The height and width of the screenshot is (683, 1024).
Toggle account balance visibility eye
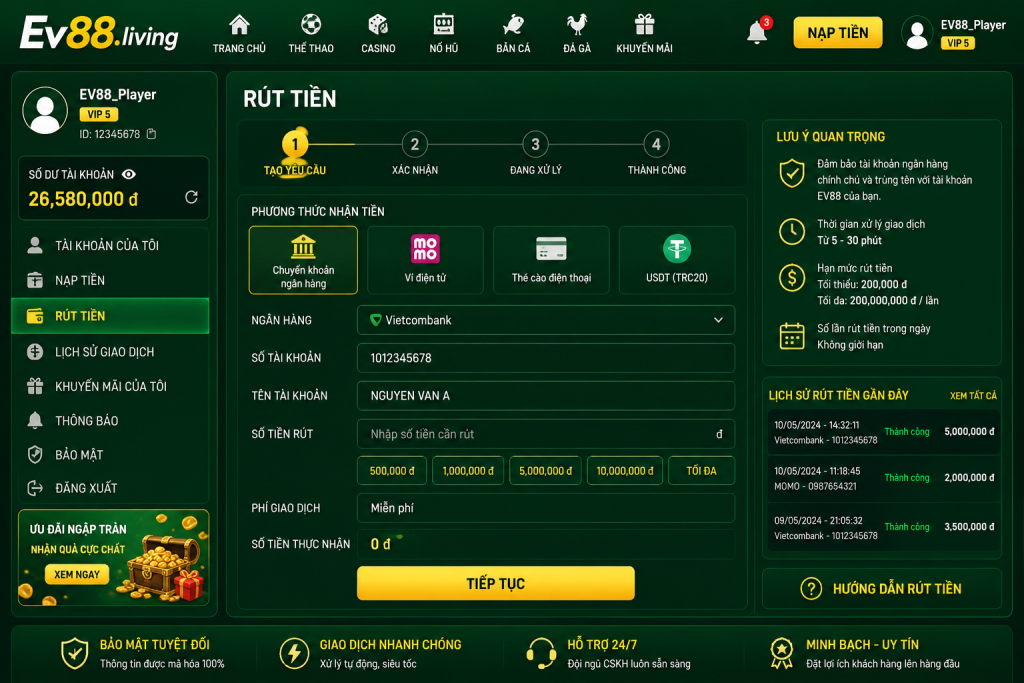(129, 174)
